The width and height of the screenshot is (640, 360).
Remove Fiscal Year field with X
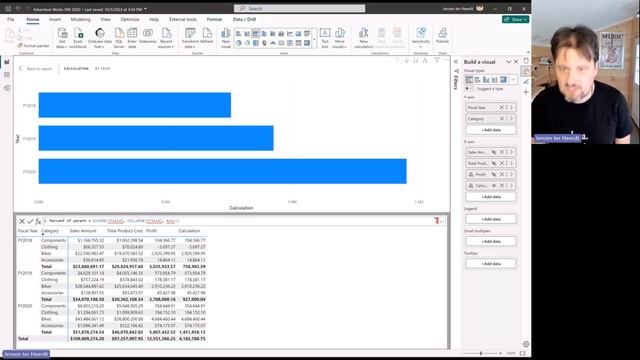502,107
